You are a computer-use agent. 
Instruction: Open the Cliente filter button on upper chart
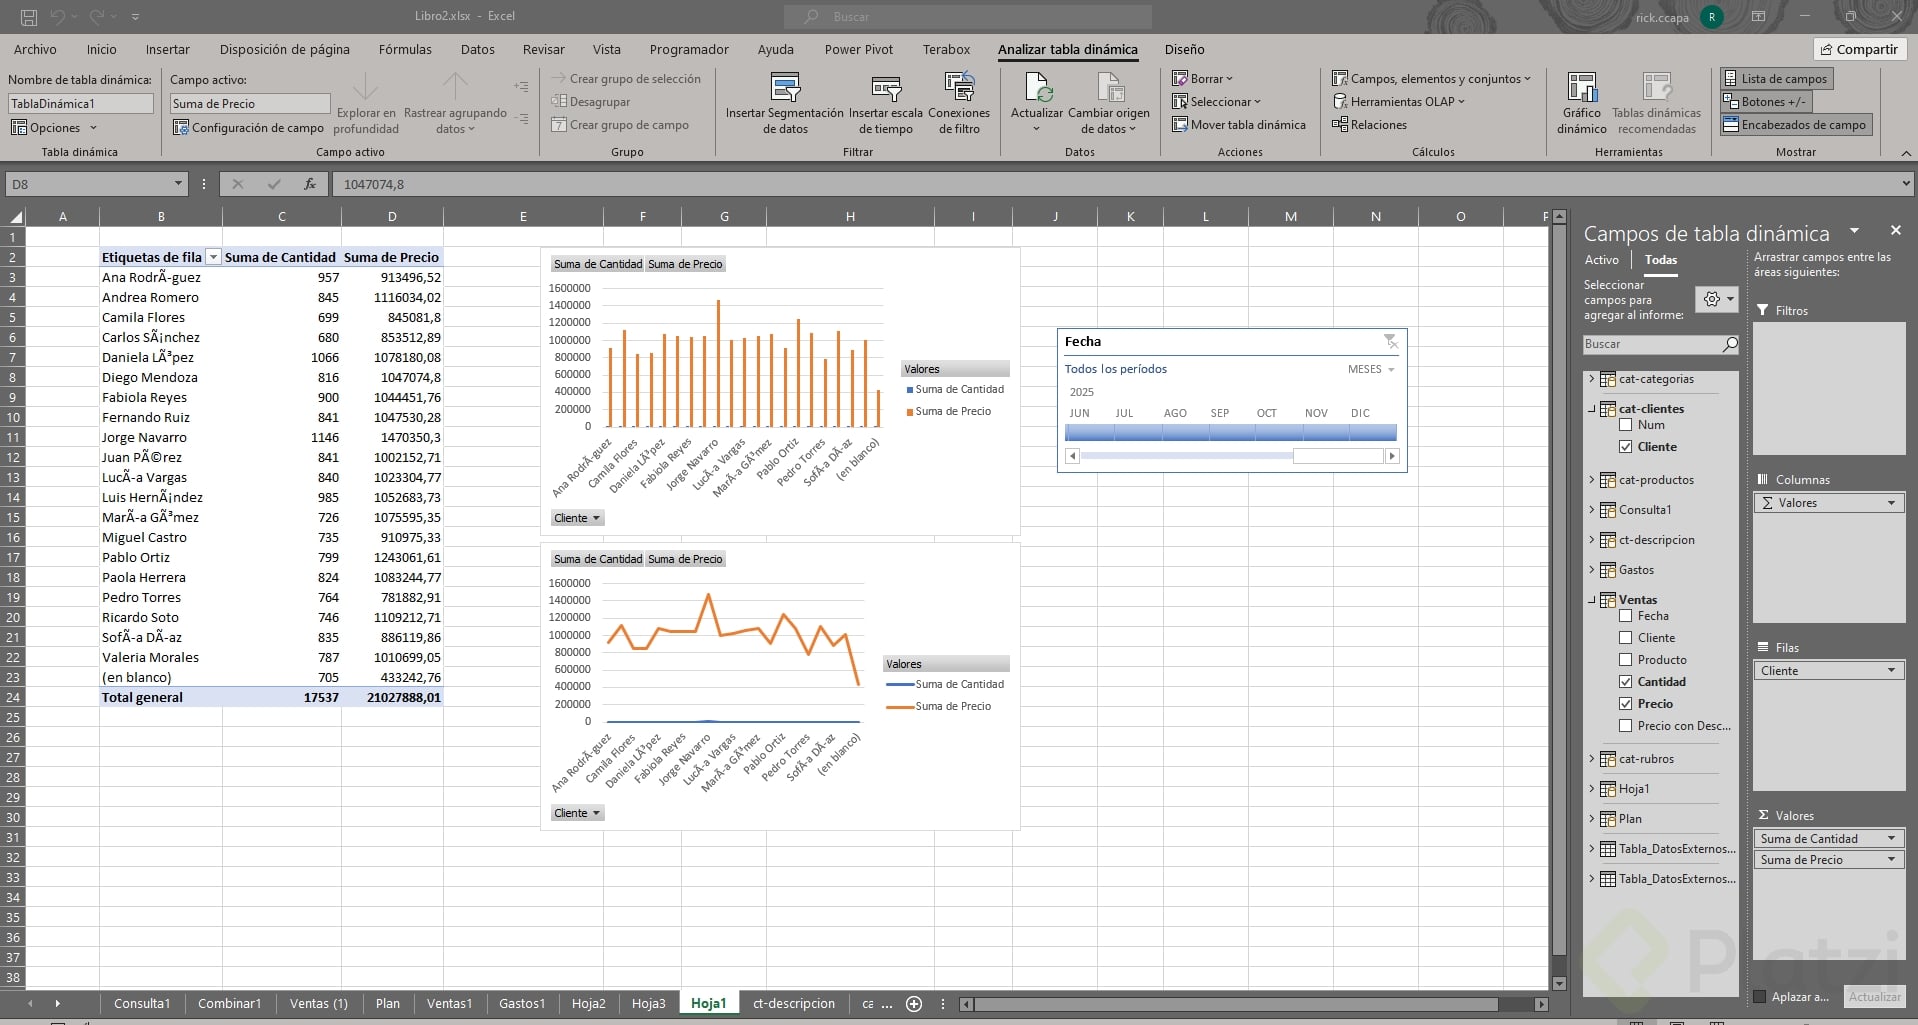[x=577, y=518]
